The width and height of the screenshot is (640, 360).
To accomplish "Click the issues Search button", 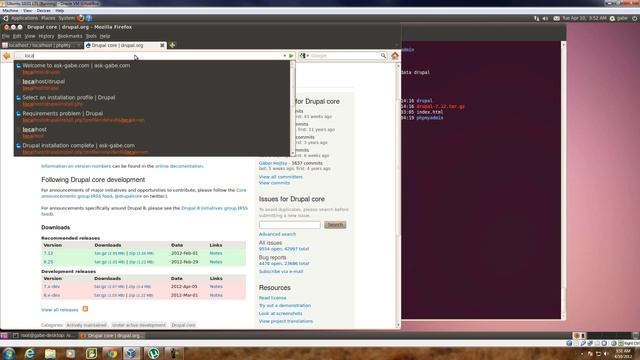I will pos(335,225).
